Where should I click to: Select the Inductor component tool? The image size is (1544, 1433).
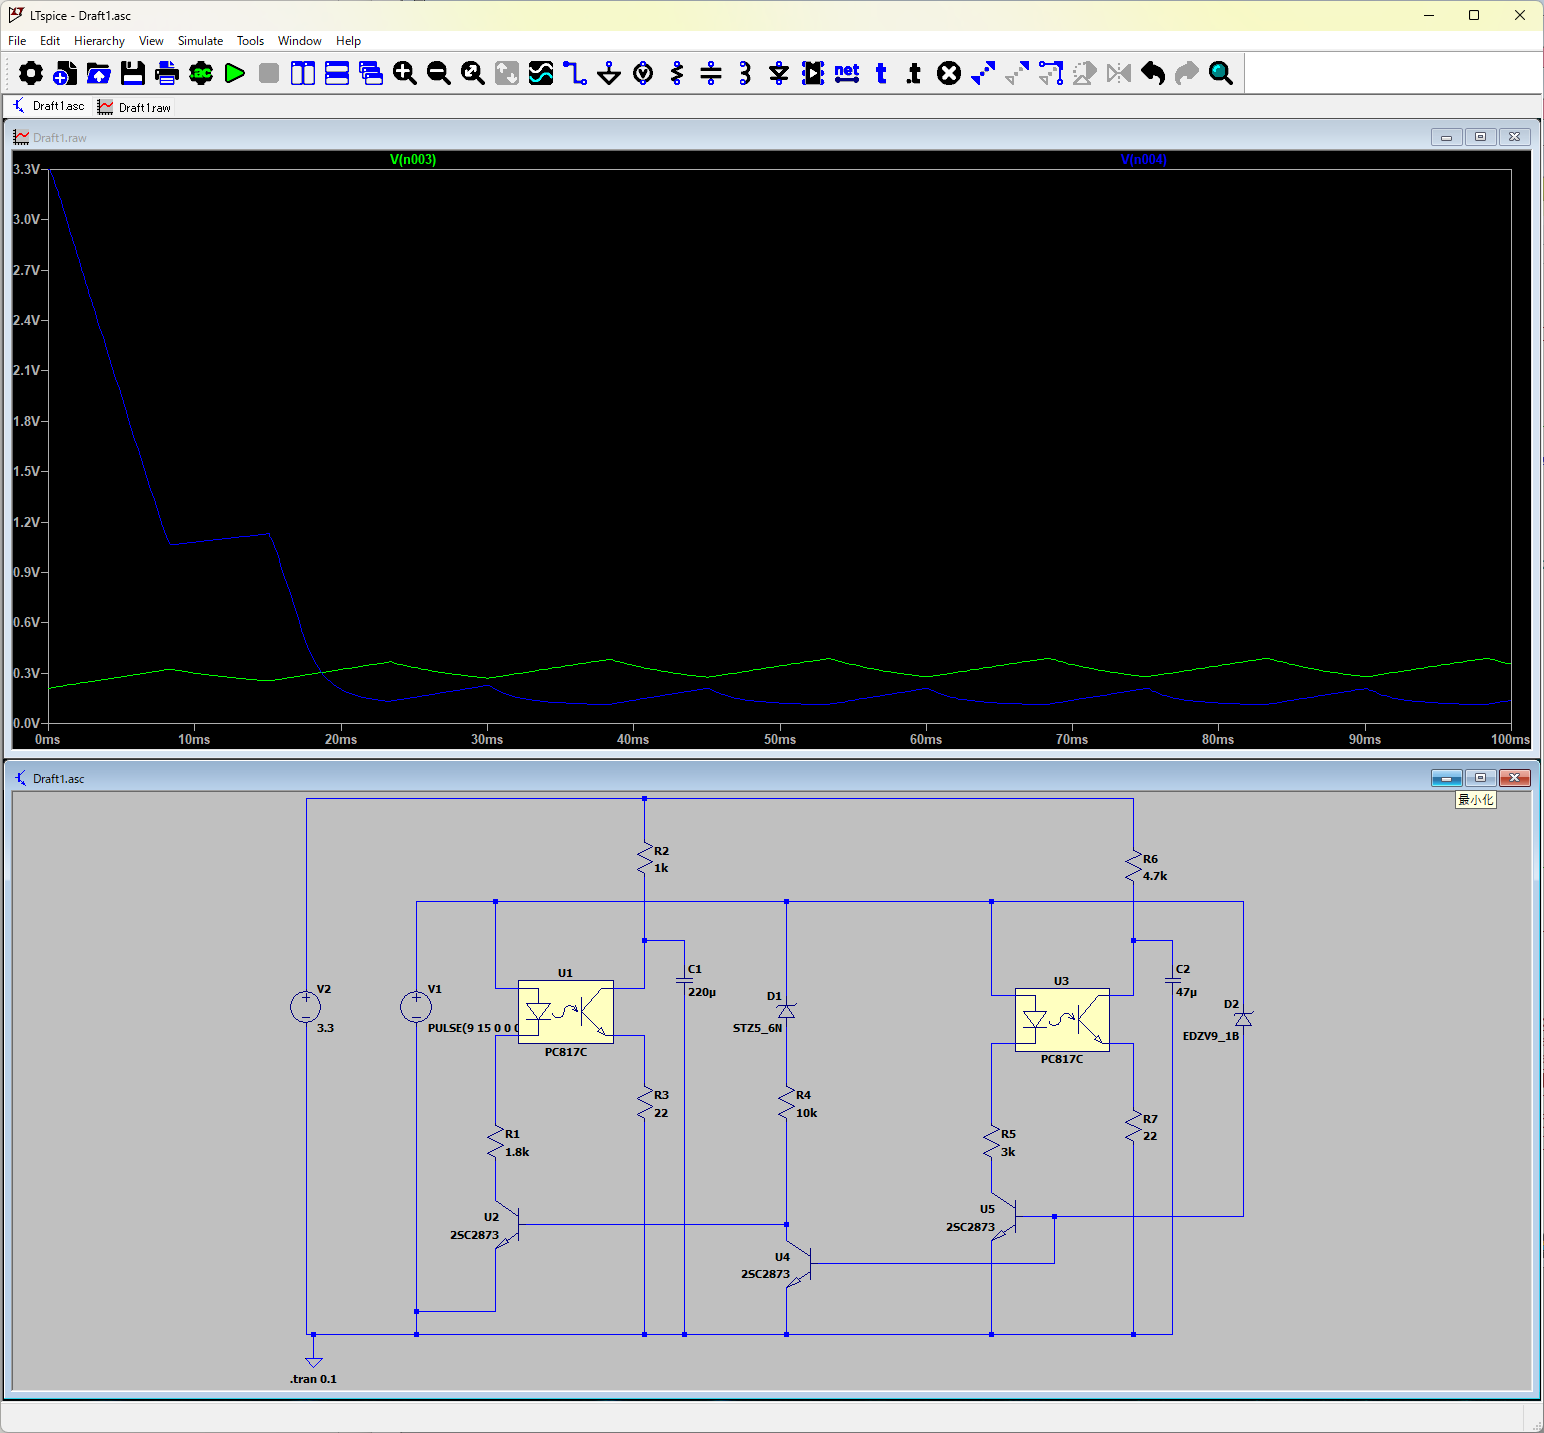click(x=745, y=73)
